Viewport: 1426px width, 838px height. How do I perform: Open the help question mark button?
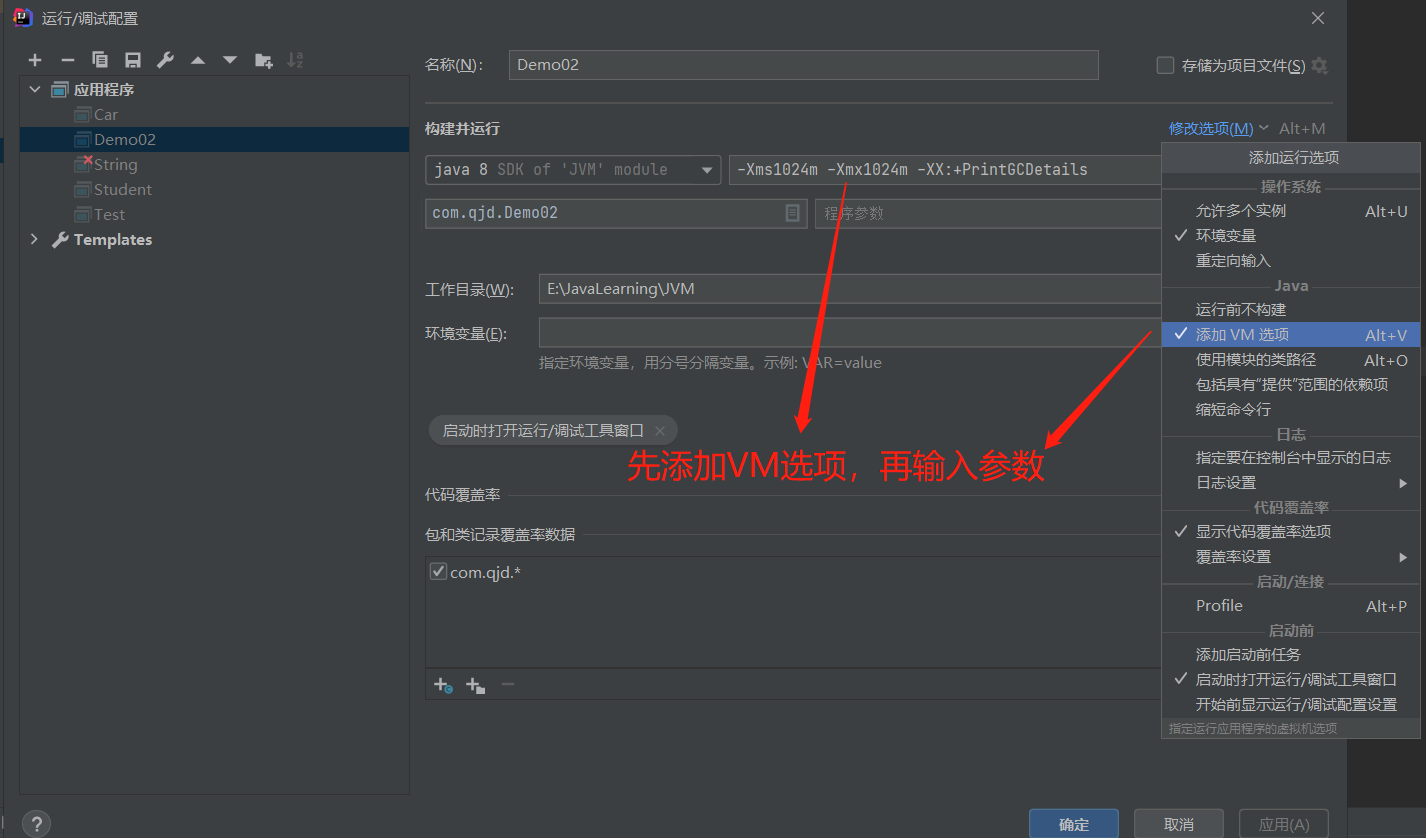coord(36,823)
